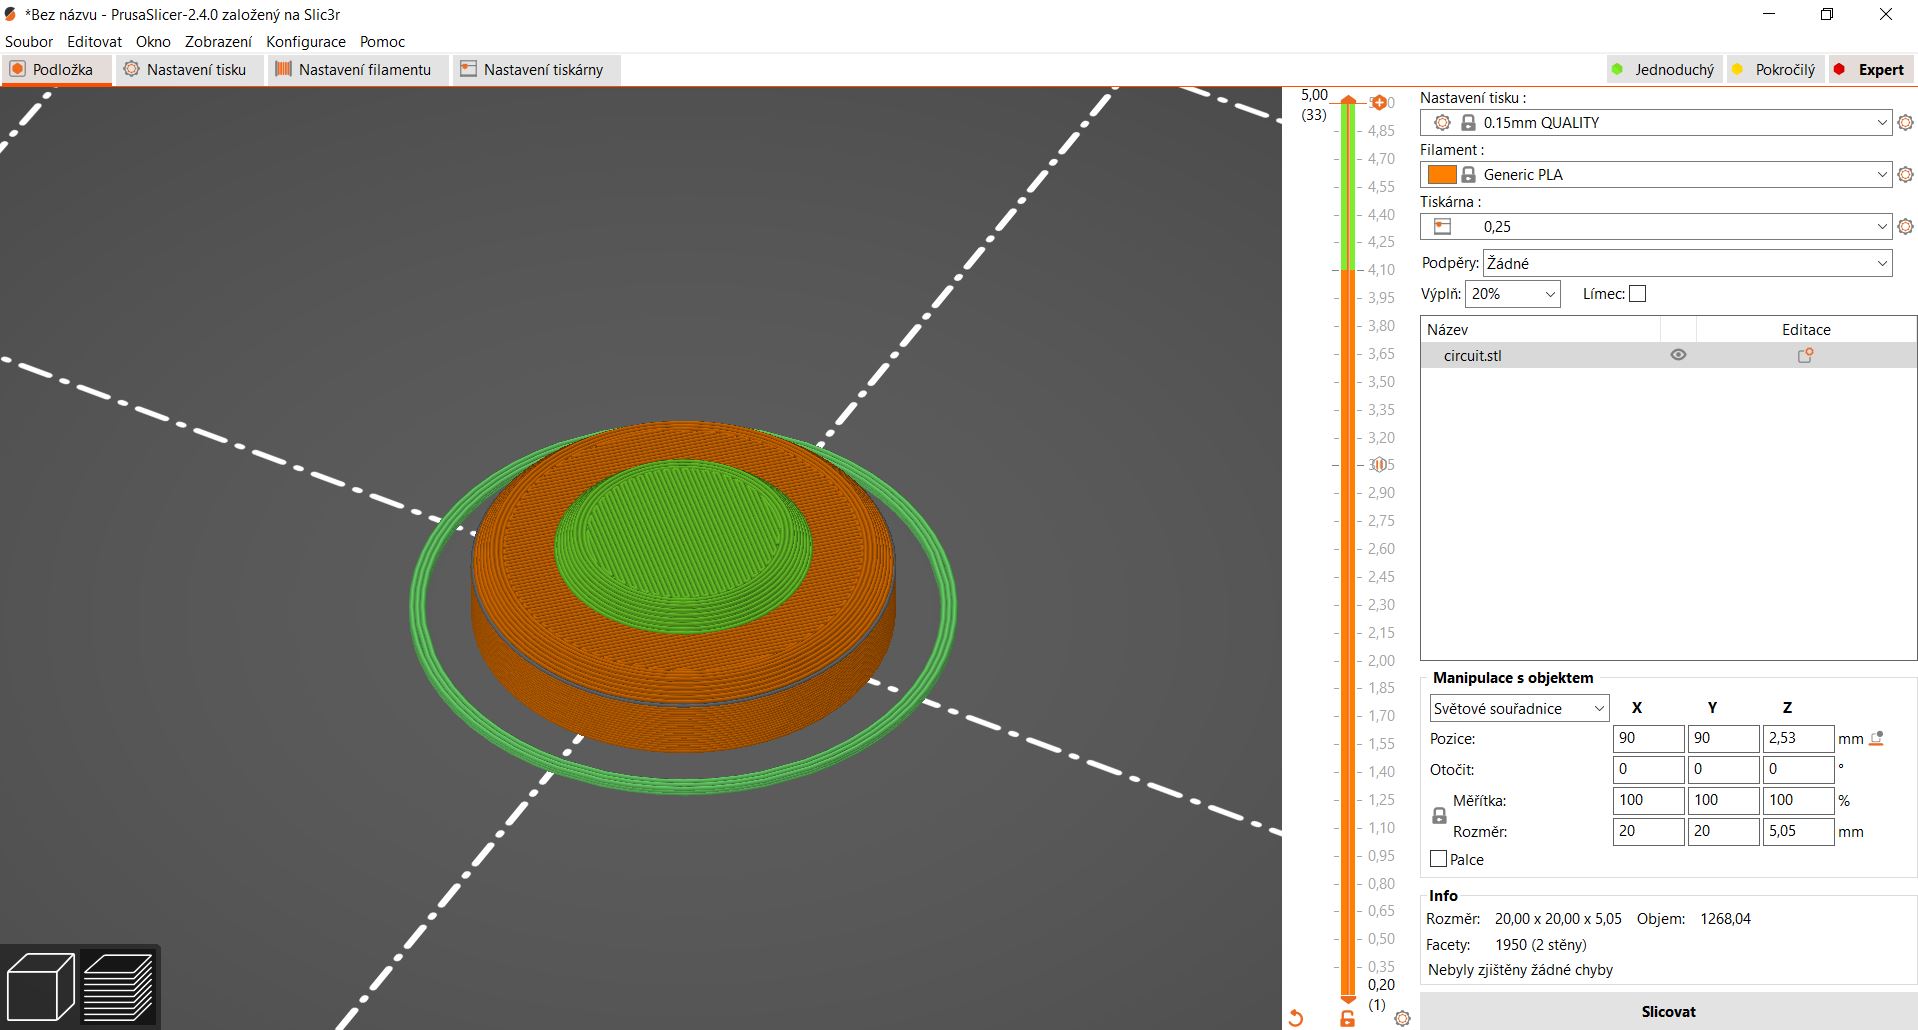Switch to Nastavení filamentu tab
1918x1030 pixels.
pos(353,69)
